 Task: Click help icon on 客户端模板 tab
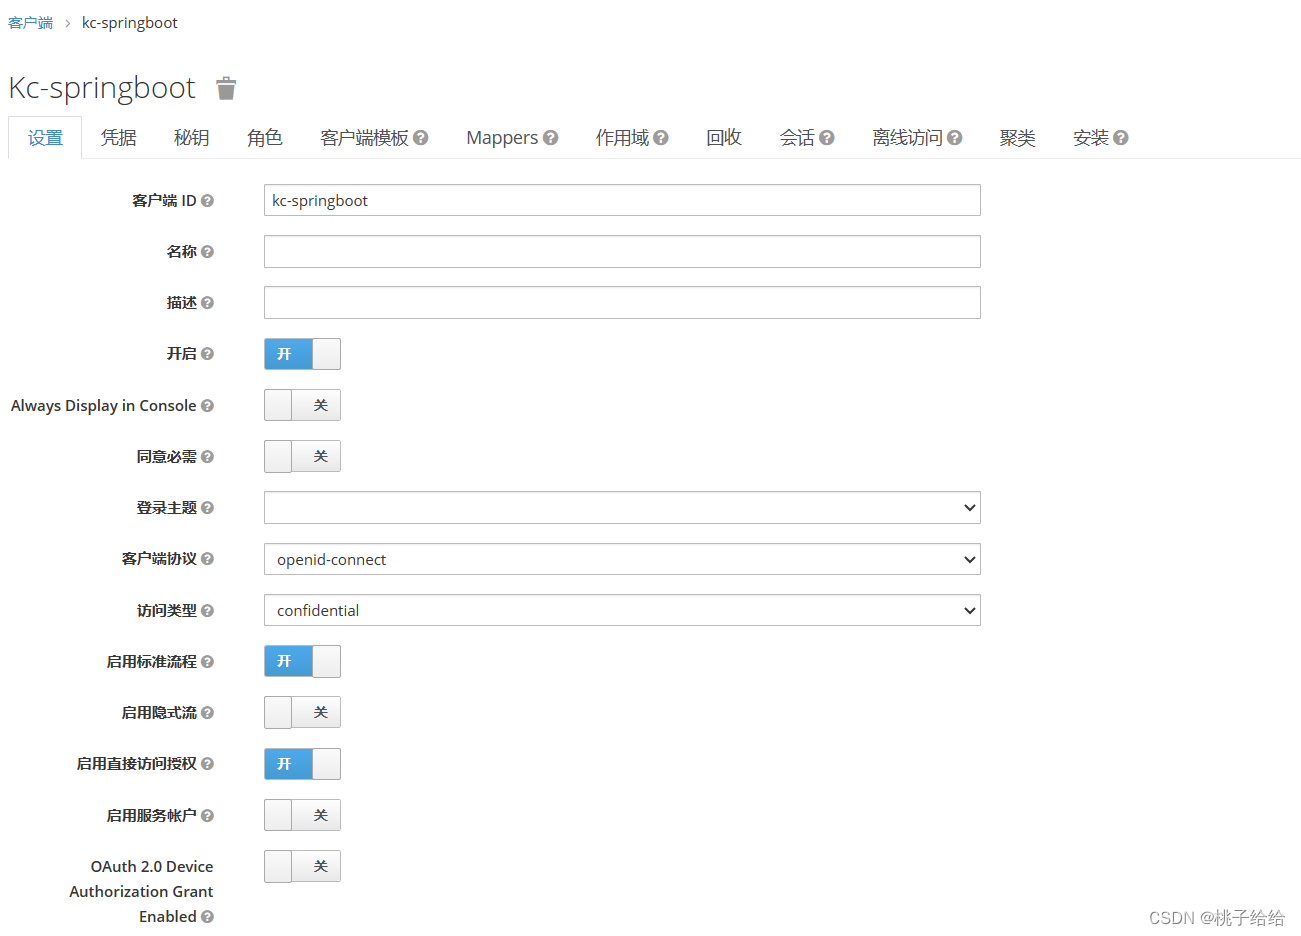(421, 138)
